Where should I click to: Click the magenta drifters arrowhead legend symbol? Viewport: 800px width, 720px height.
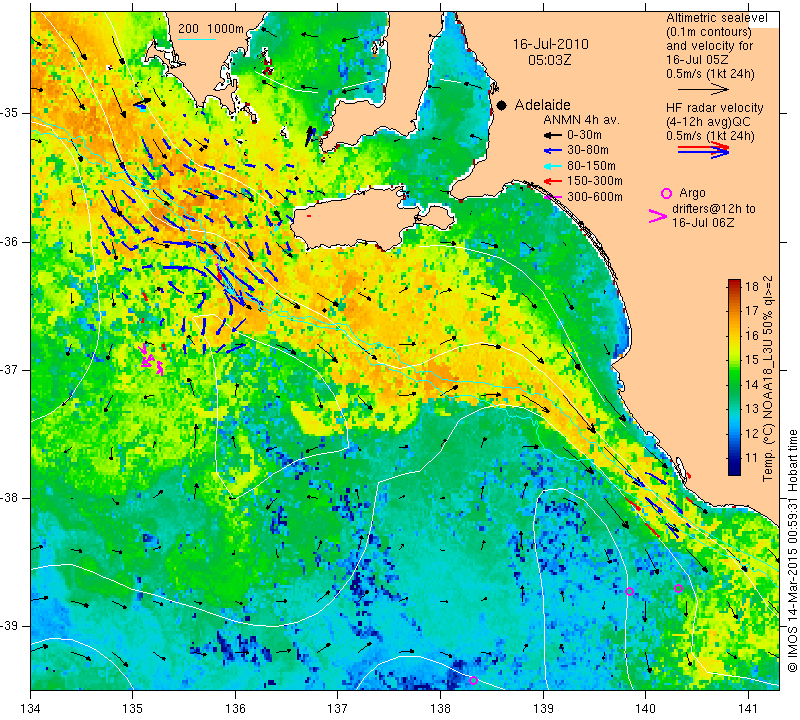click(x=658, y=216)
